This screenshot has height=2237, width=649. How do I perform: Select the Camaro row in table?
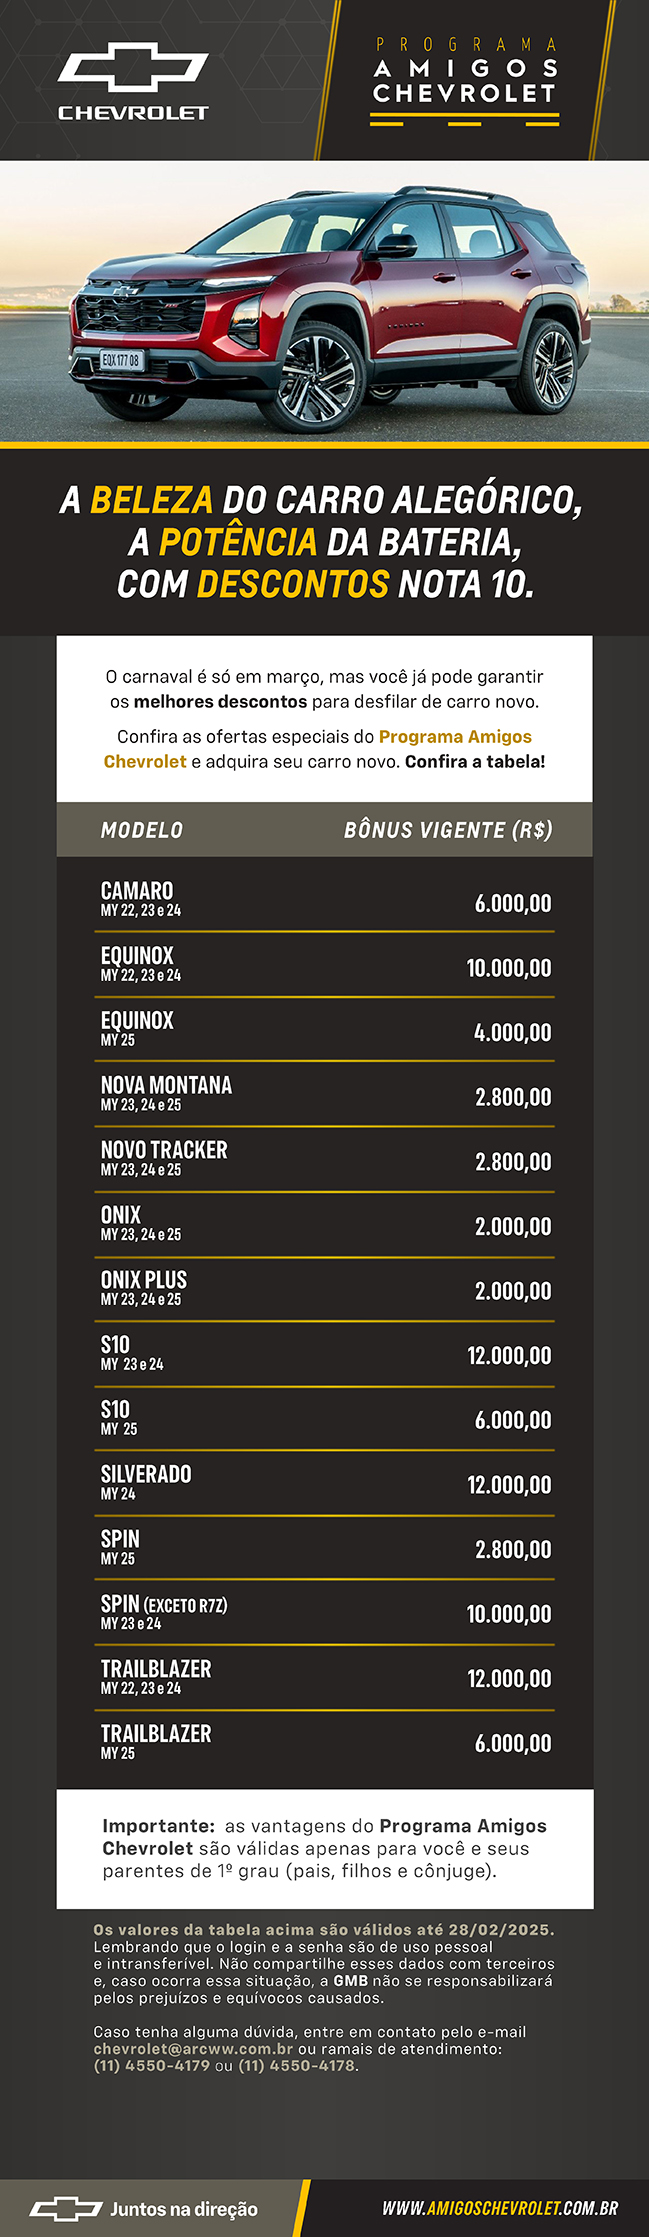326,899
